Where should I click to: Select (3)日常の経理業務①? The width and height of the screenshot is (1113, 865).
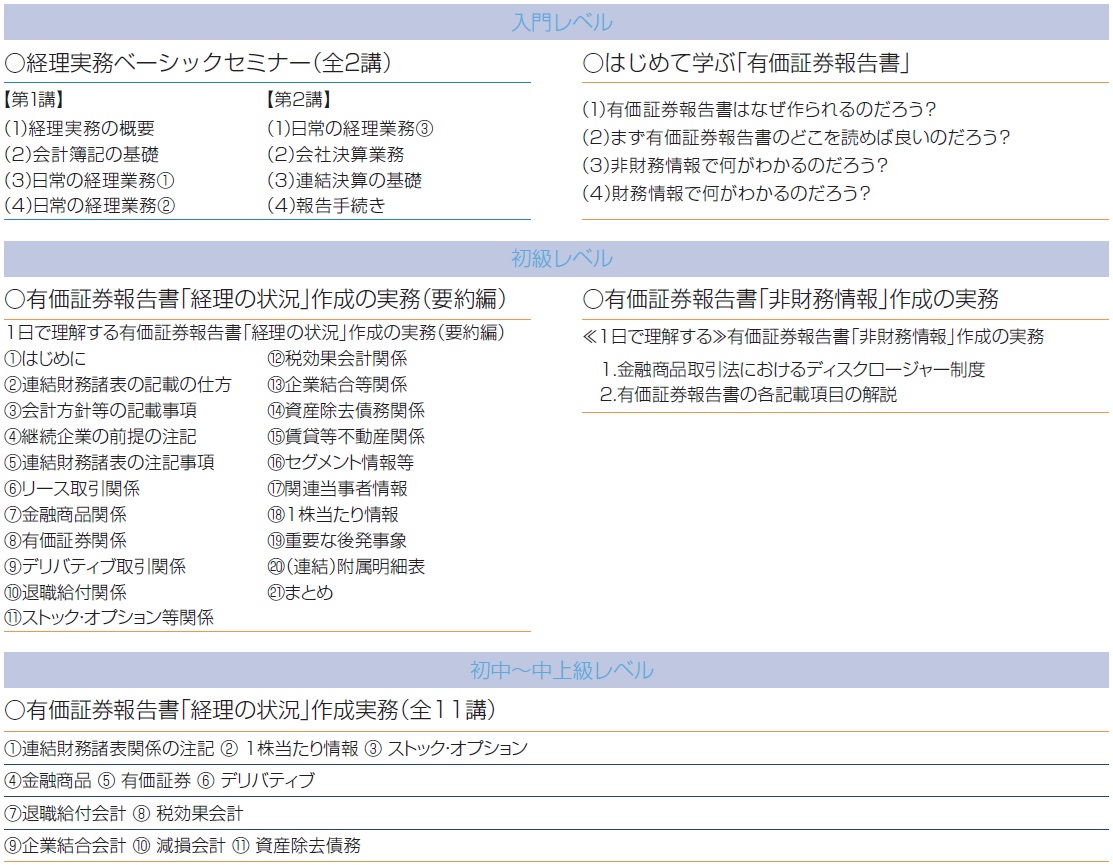pyautogui.click(x=89, y=180)
